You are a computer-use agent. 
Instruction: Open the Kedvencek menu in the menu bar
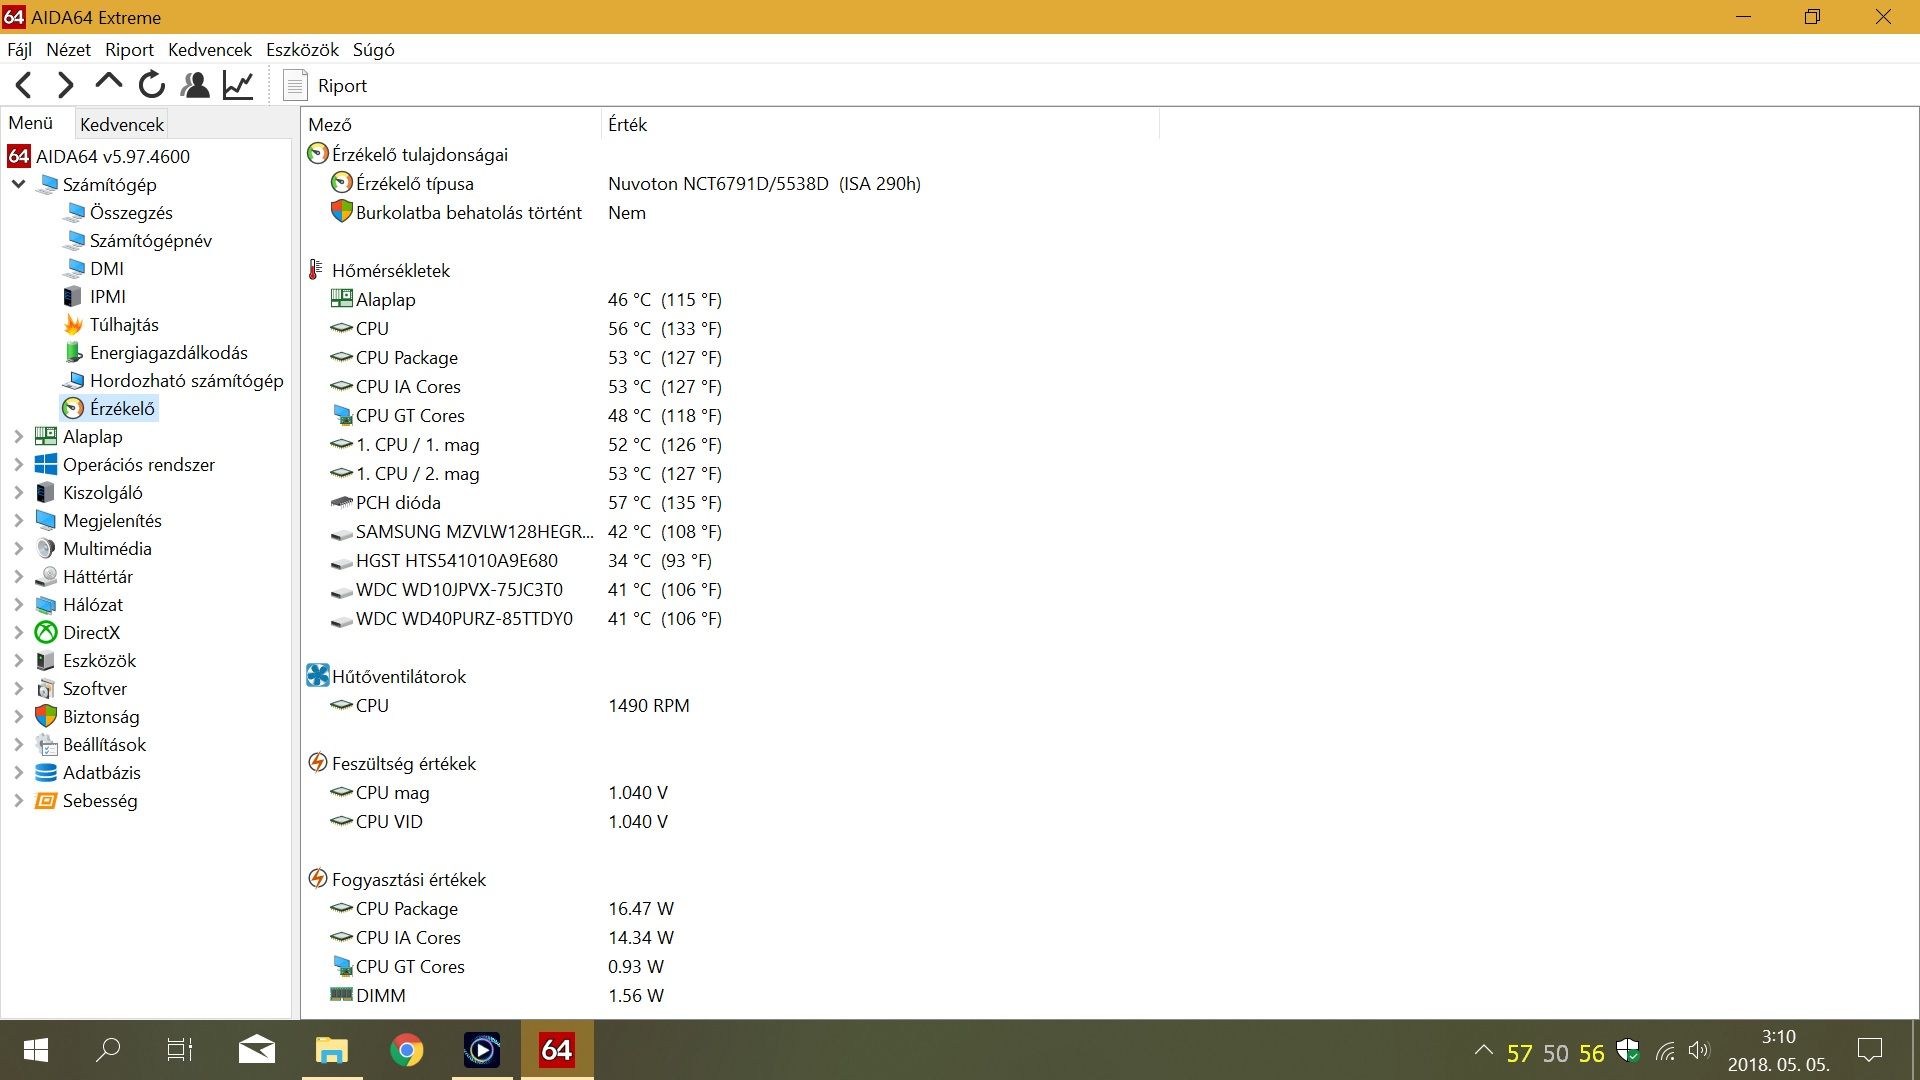click(210, 50)
